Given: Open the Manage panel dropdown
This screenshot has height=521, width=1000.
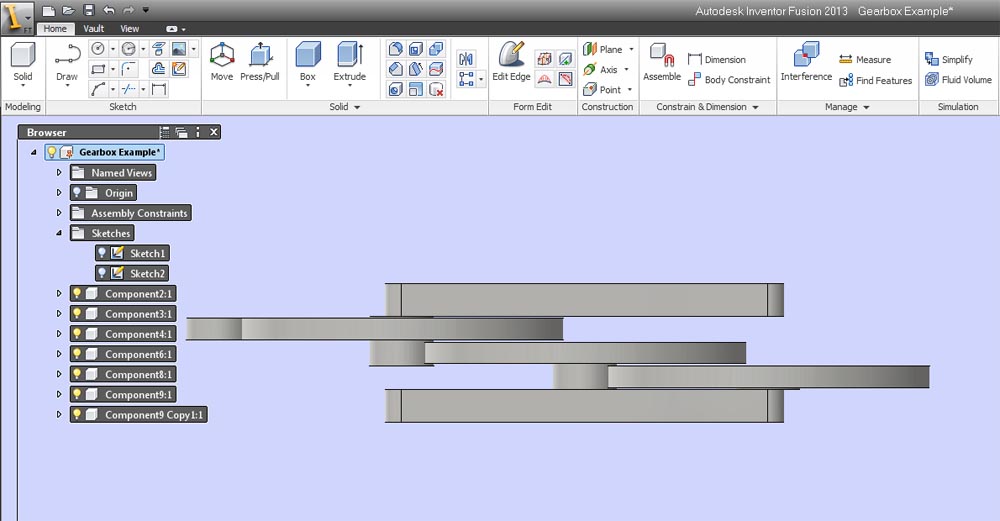Looking at the screenshot, I should coord(866,107).
